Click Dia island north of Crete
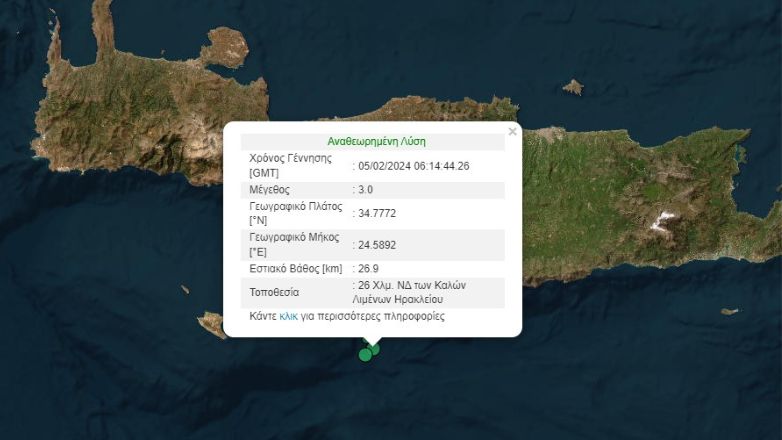Image resolution: width=782 pixels, height=440 pixels. (572, 87)
